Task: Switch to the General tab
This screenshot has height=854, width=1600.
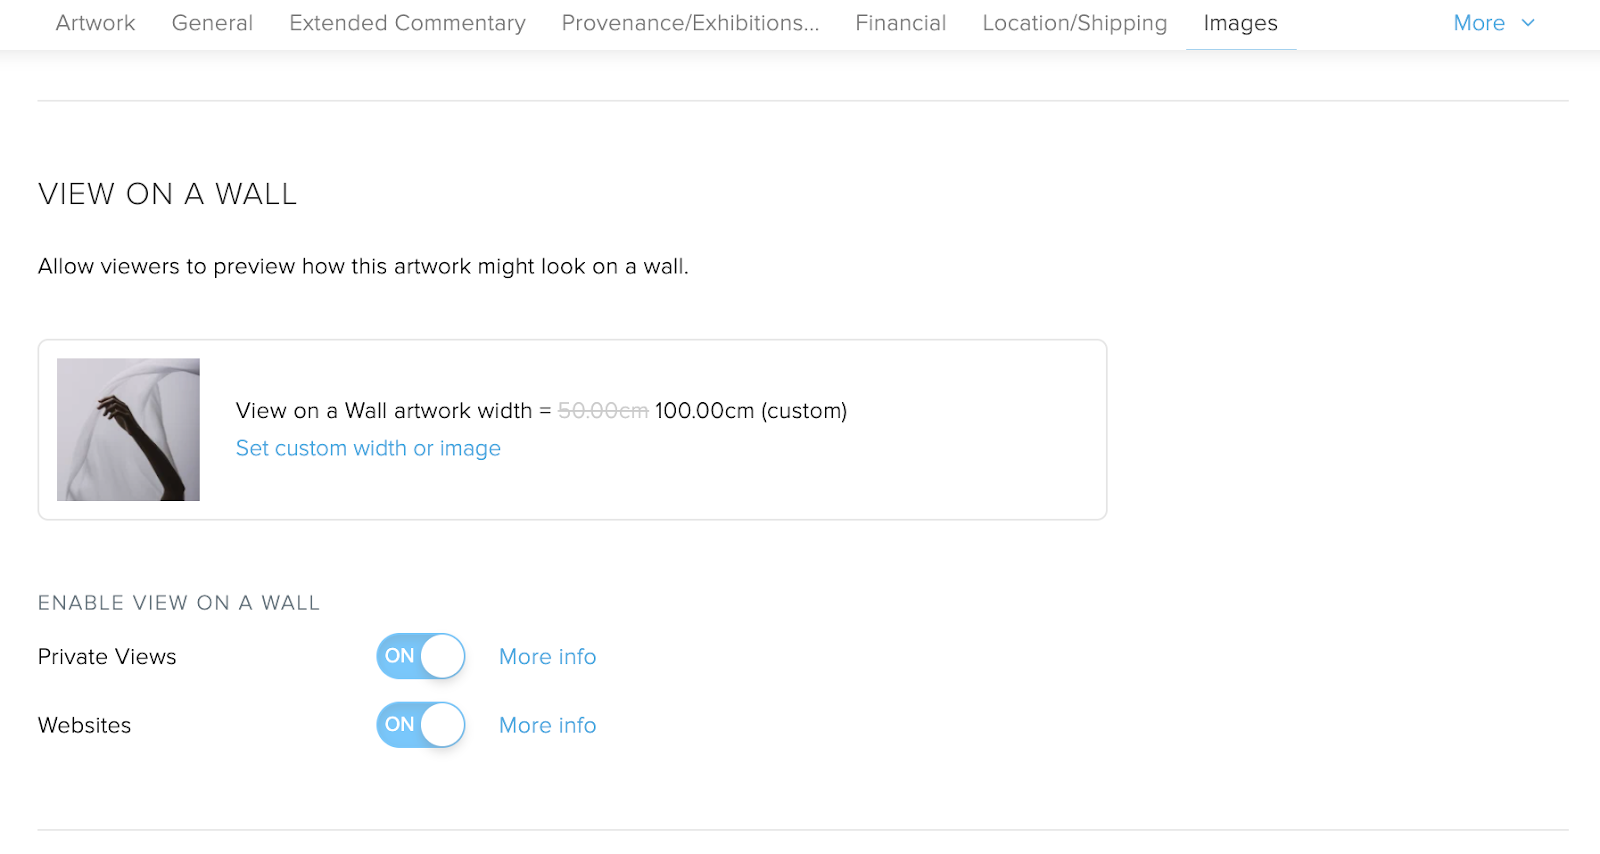Action: [x=212, y=23]
